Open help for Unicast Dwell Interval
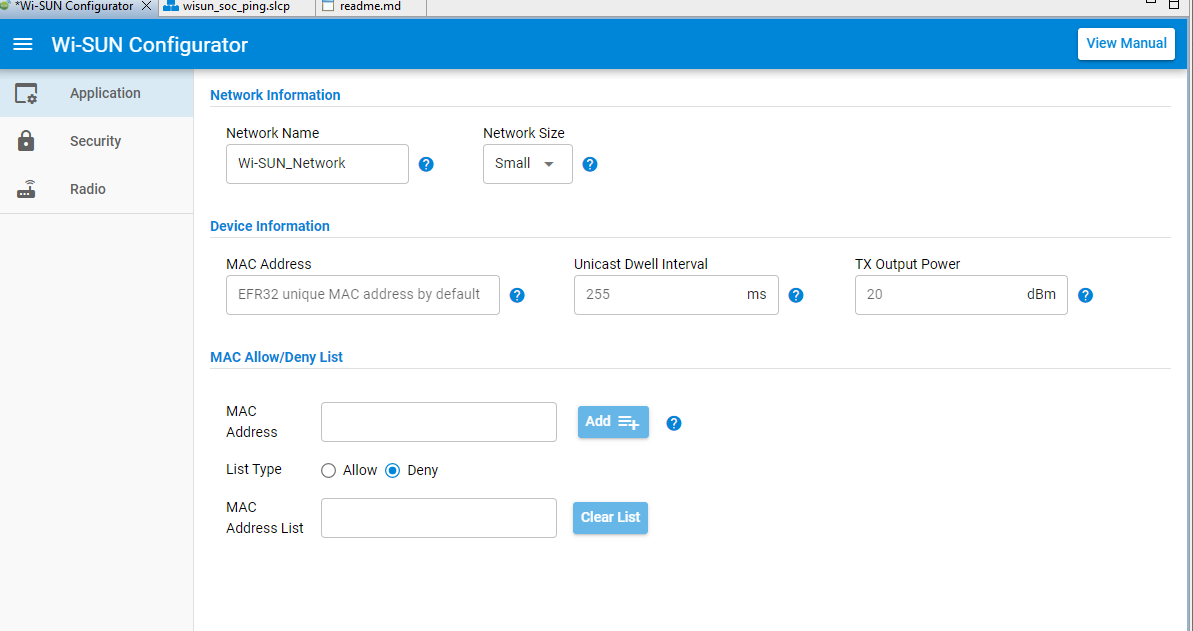Screen dimensions: 1193x631 pyautogui.click(x=795, y=295)
